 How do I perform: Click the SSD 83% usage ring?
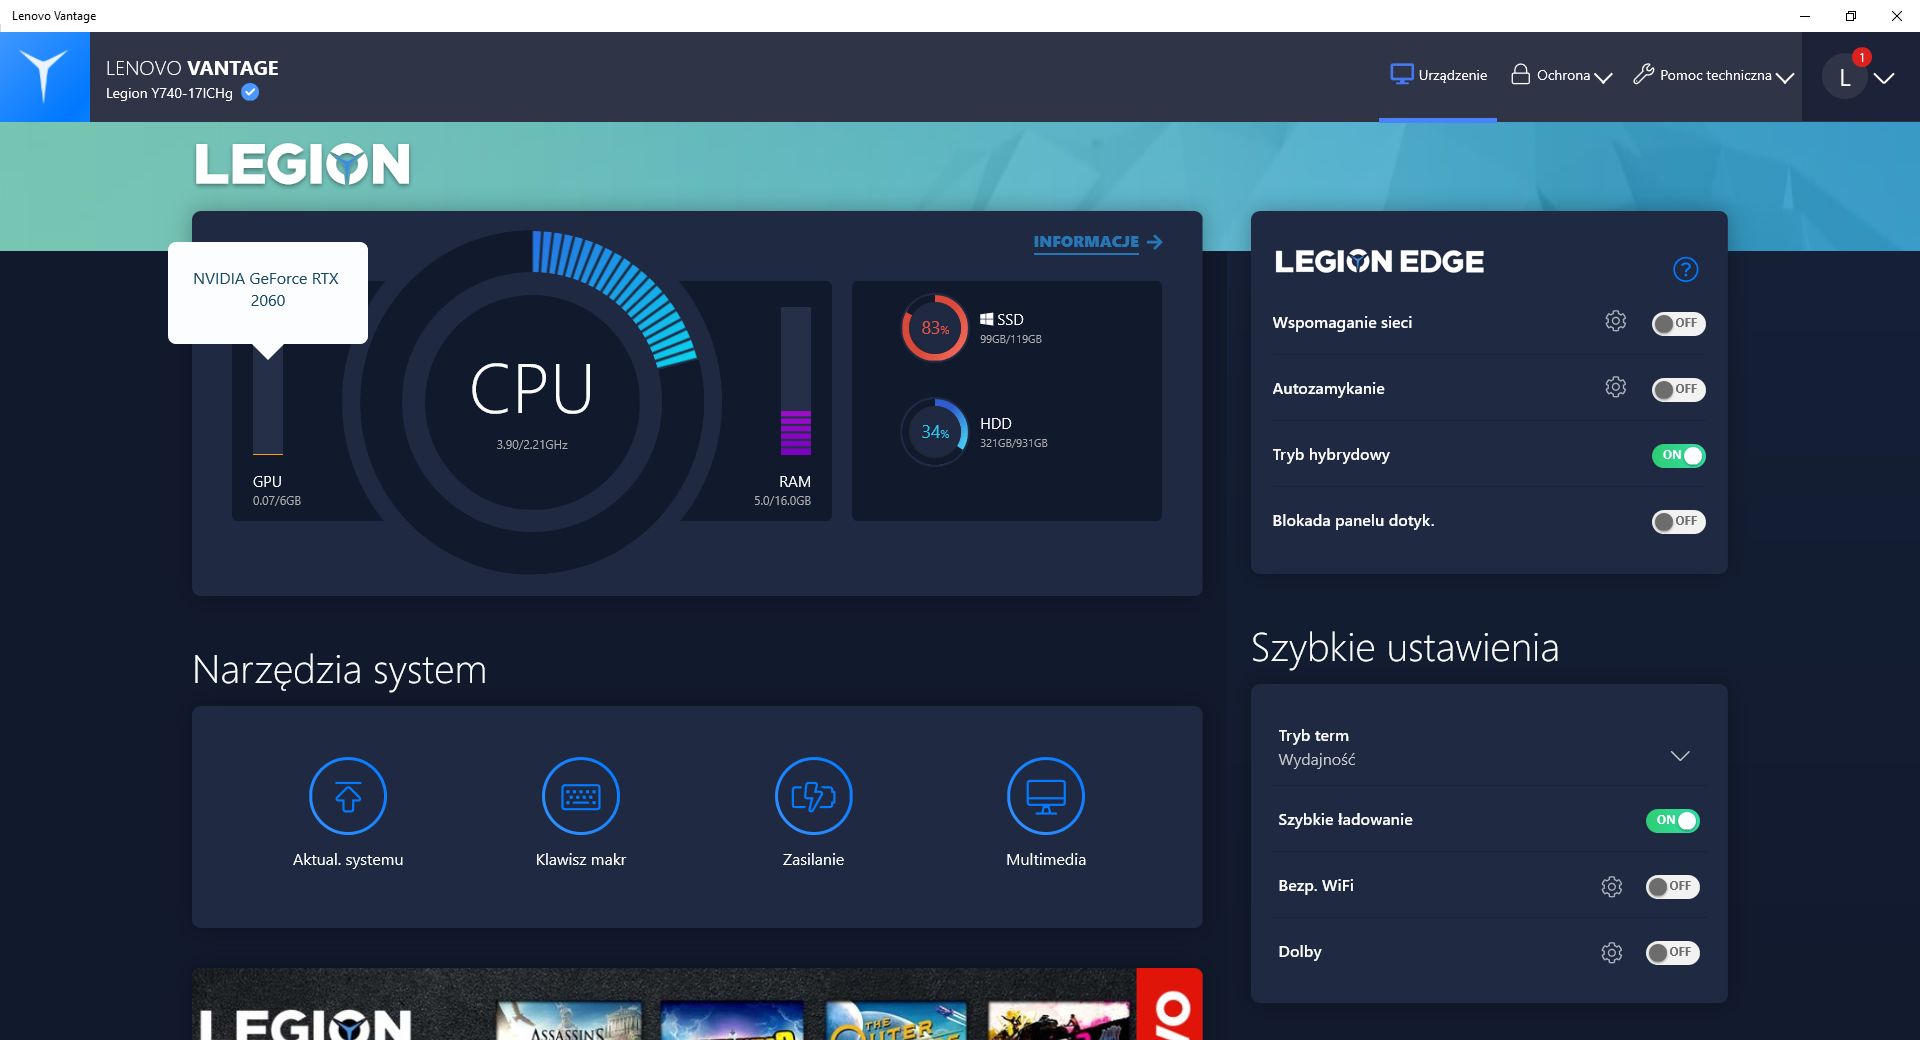point(935,327)
